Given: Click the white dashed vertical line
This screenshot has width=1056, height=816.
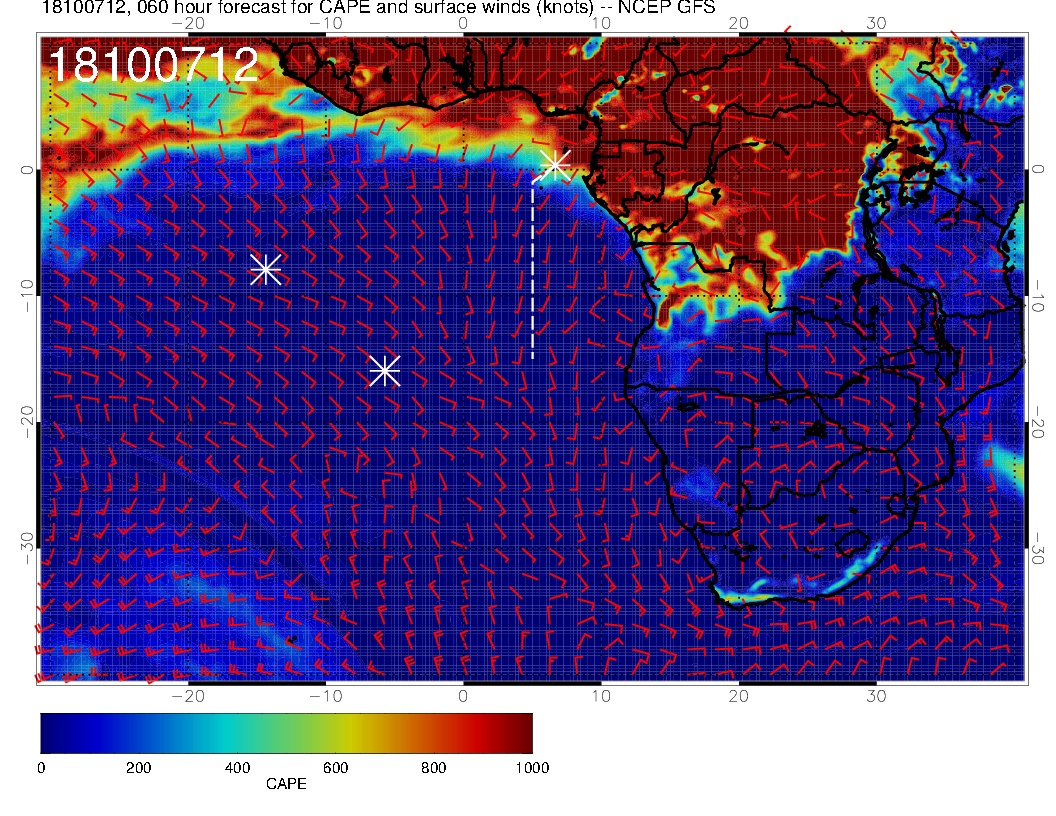Looking at the screenshot, I should [x=532, y=270].
